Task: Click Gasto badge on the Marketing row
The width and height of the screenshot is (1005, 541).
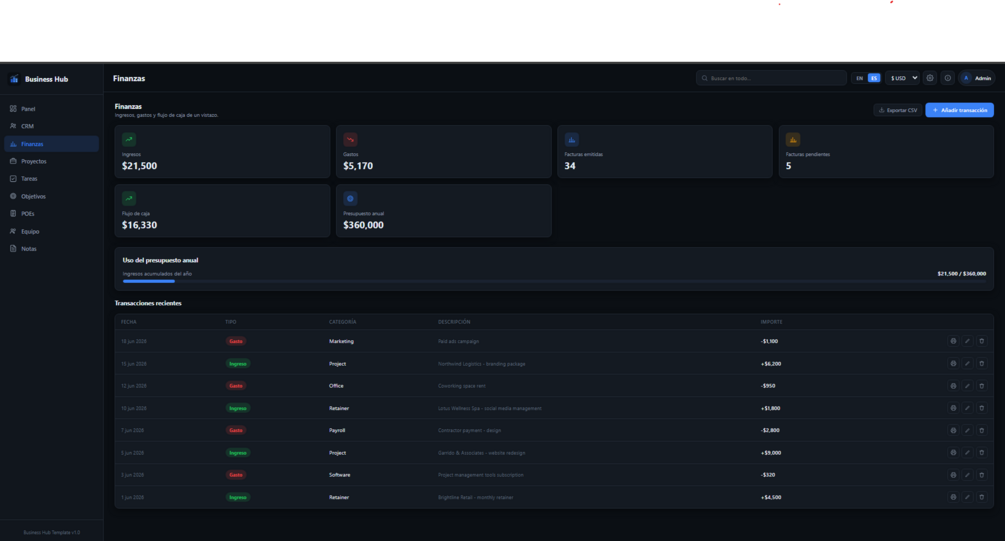Action: tap(236, 341)
